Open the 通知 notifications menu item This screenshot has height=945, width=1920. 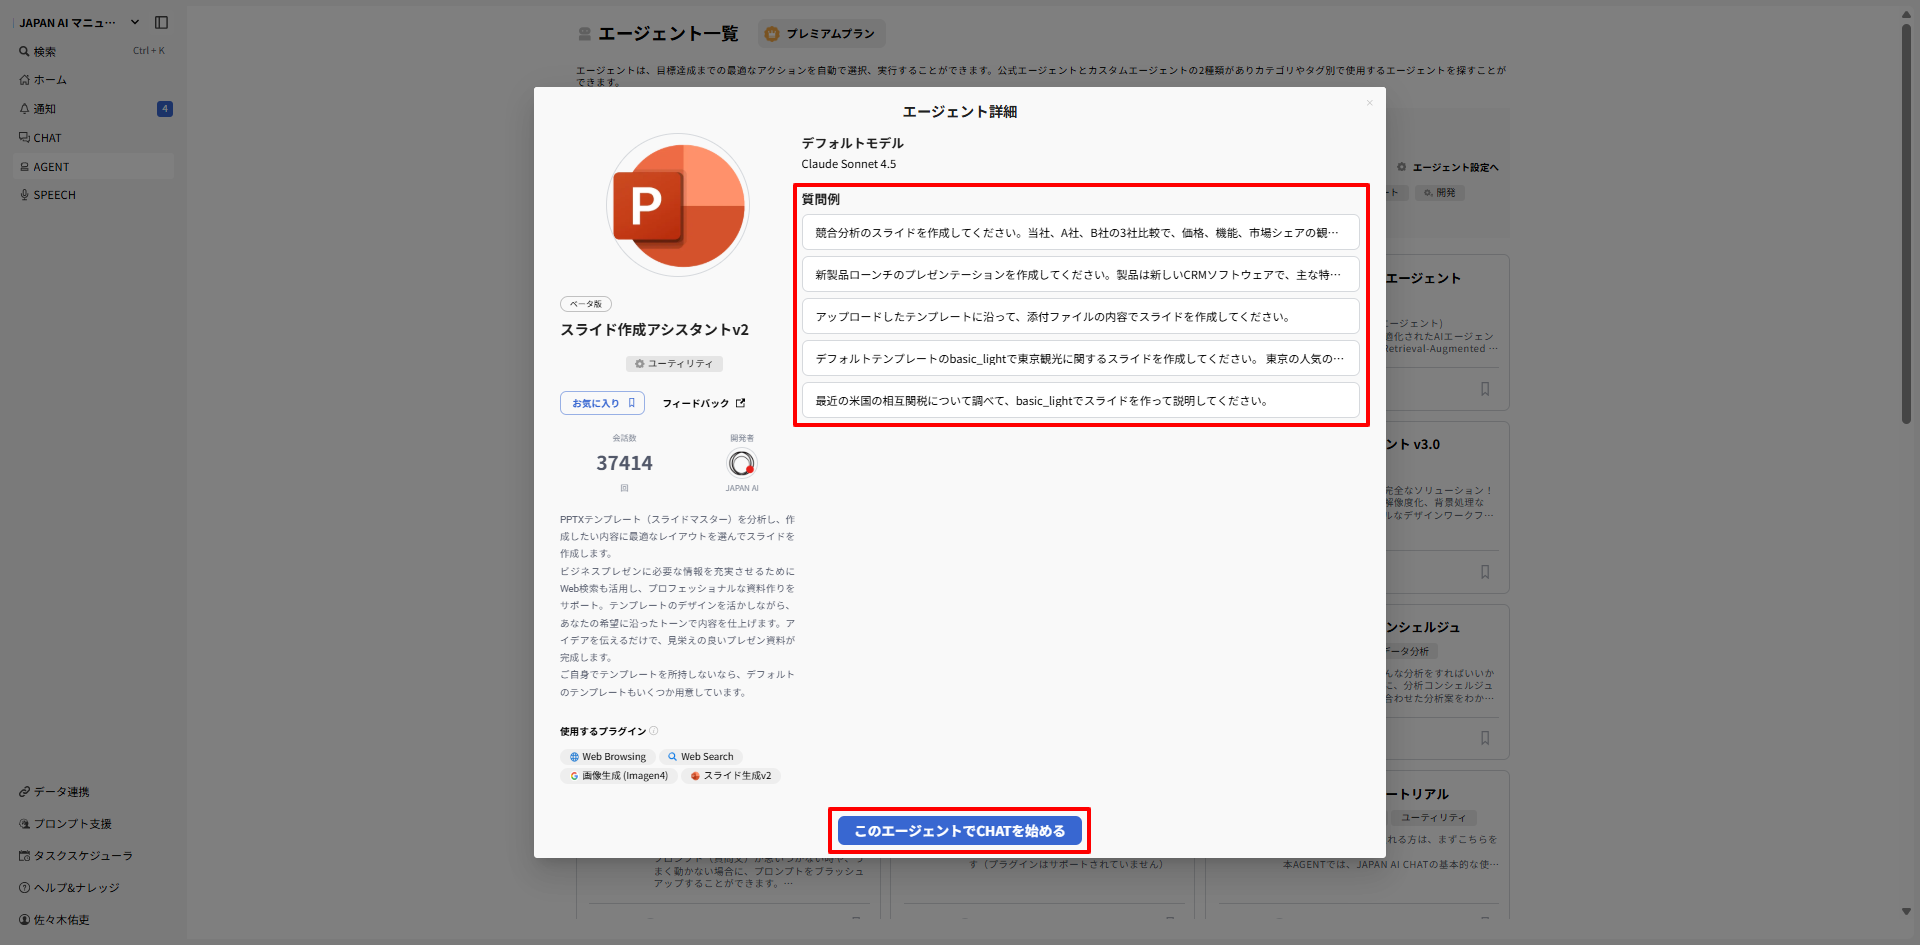(x=45, y=109)
